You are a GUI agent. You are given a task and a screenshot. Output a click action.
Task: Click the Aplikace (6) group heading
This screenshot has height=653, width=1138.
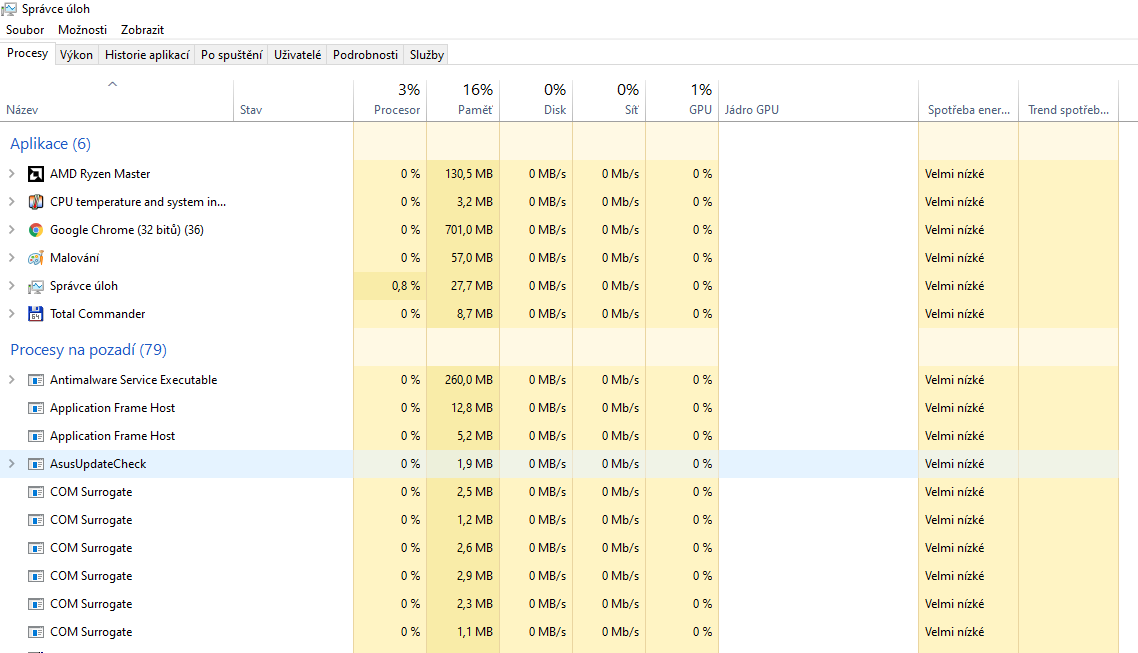pyautogui.click(x=50, y=144)
